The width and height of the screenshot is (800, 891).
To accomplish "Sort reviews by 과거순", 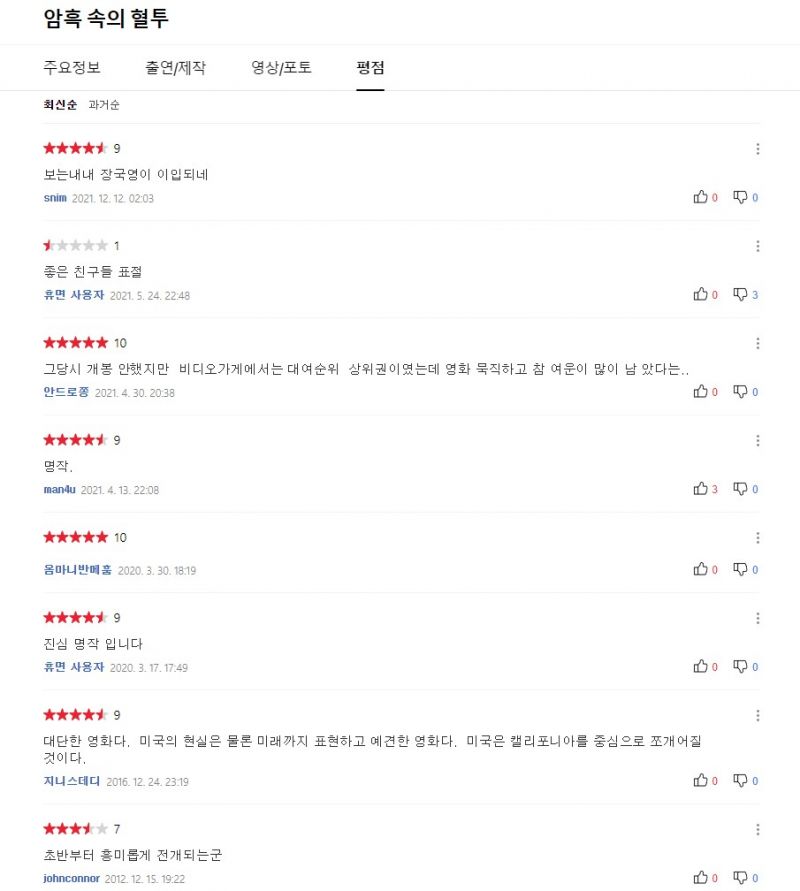I will pos(104,105).
